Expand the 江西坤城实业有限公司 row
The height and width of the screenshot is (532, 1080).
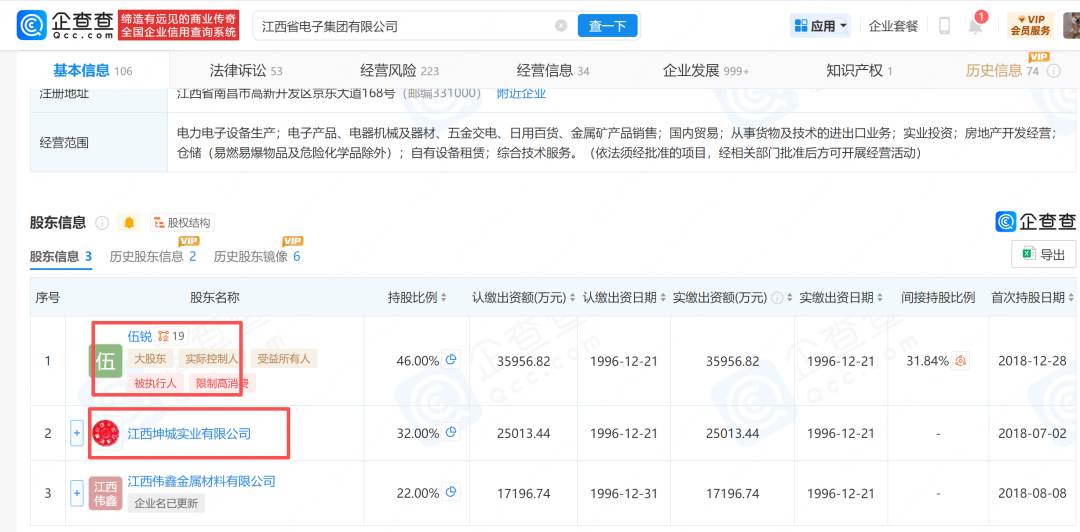76,433
